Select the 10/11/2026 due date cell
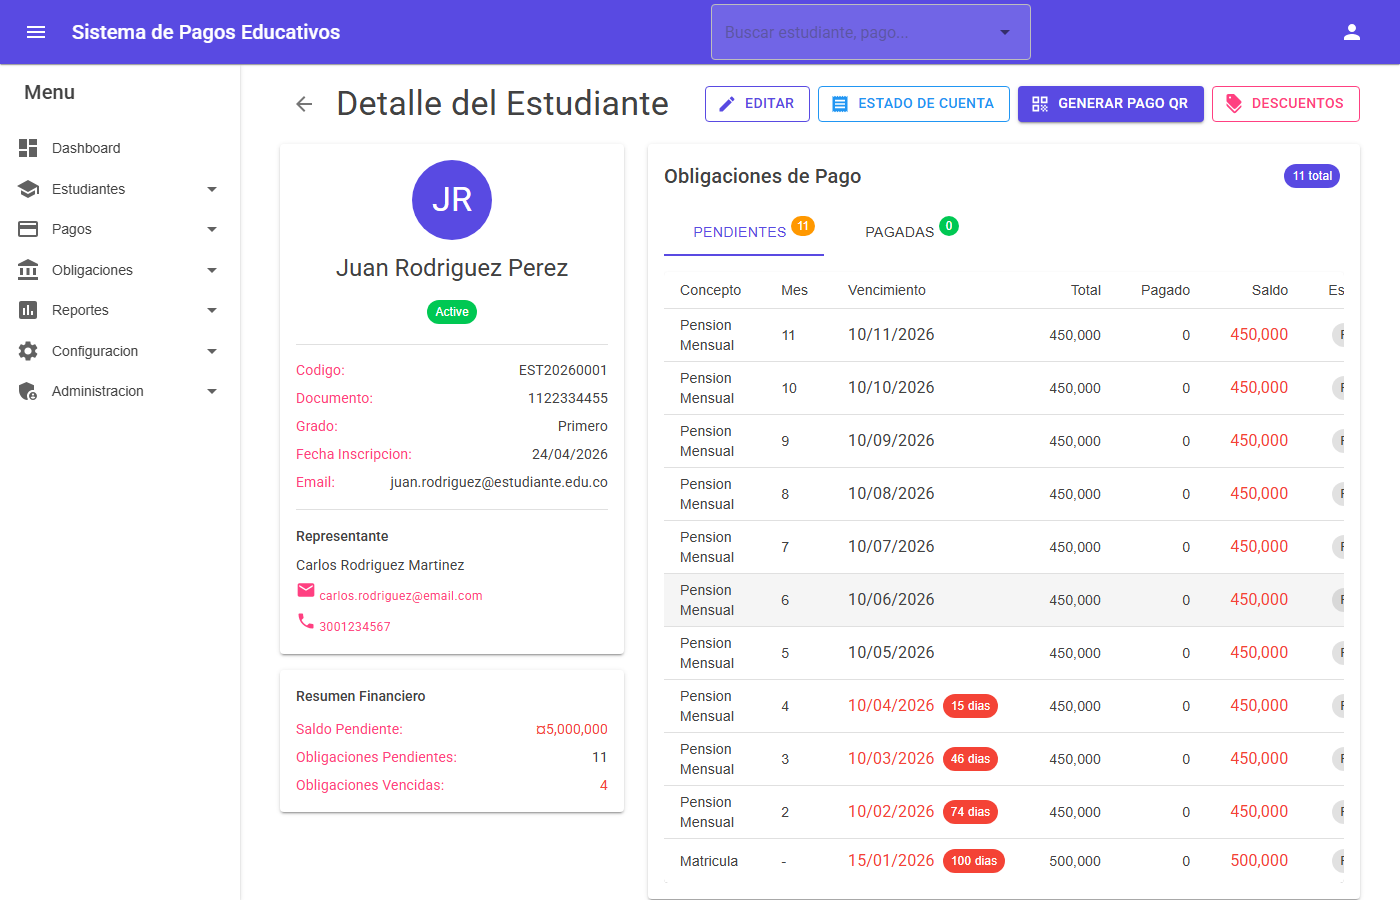Image resolution: width=1400 pixels, height=900 pixels. point(891,335)
